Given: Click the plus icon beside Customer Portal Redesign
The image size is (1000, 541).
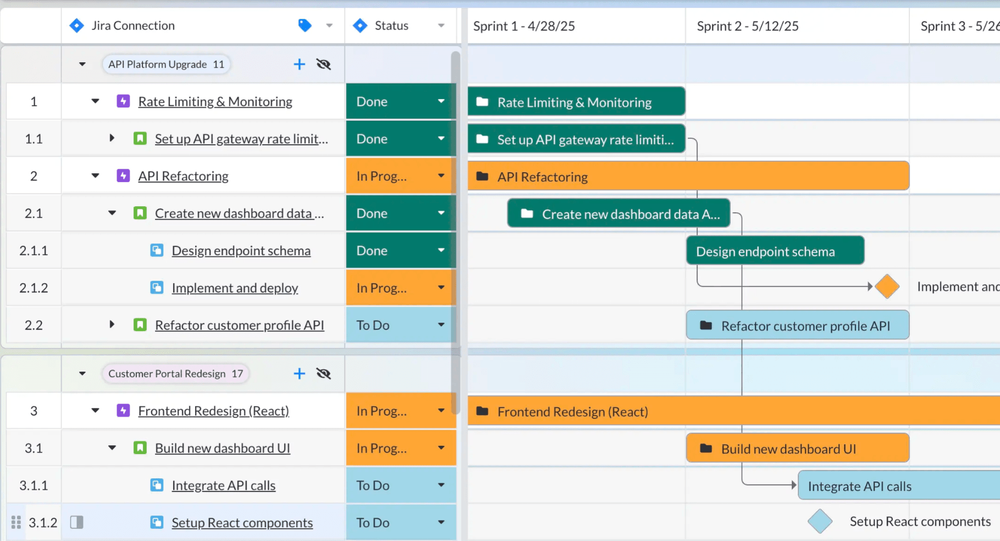Looking at the screenshot, I should 299,373.
